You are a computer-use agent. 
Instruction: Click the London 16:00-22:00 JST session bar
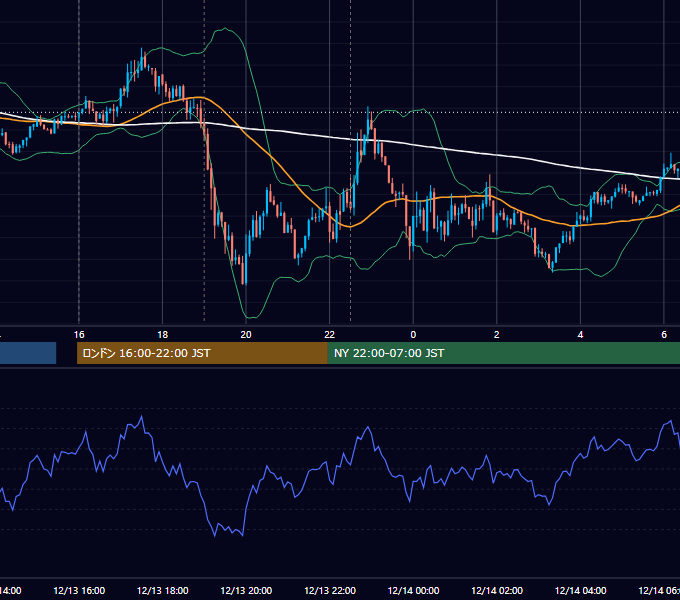pos(202,353)
